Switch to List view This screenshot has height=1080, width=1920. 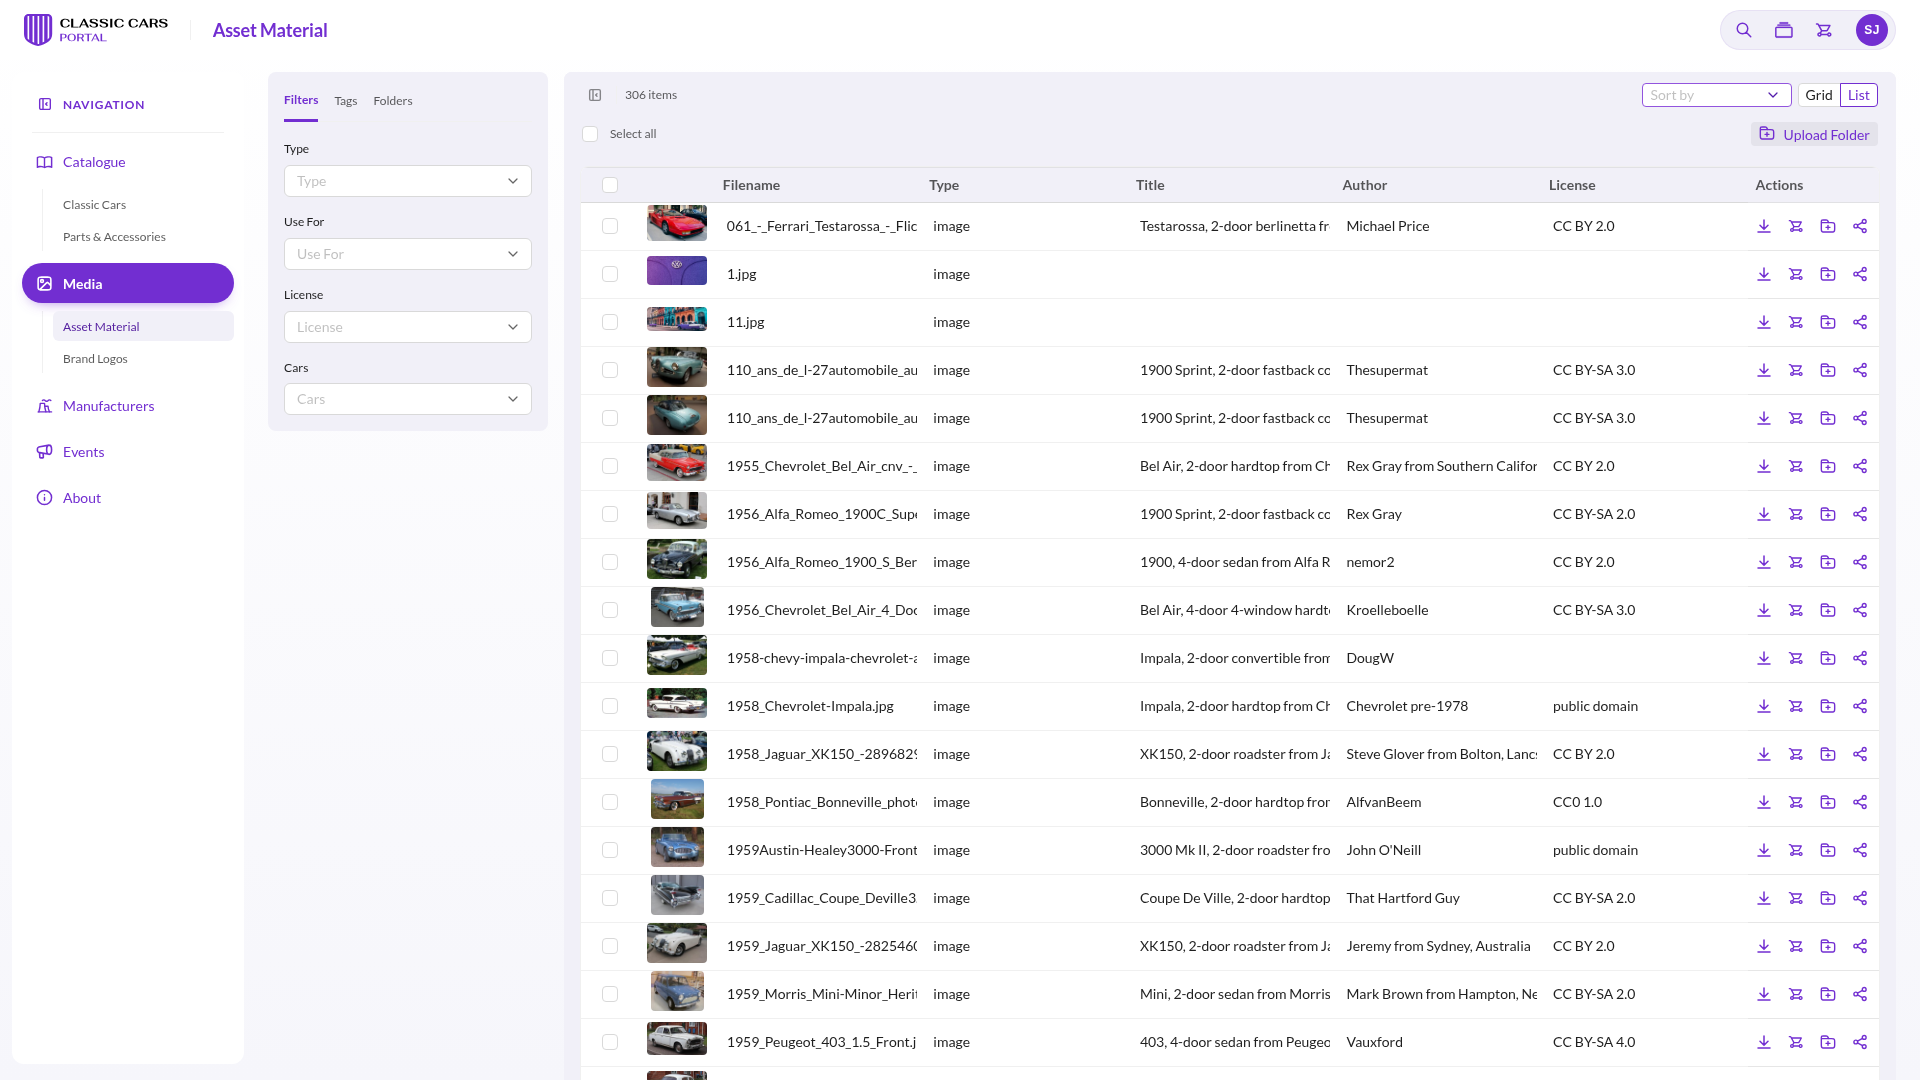point(1859,95)
